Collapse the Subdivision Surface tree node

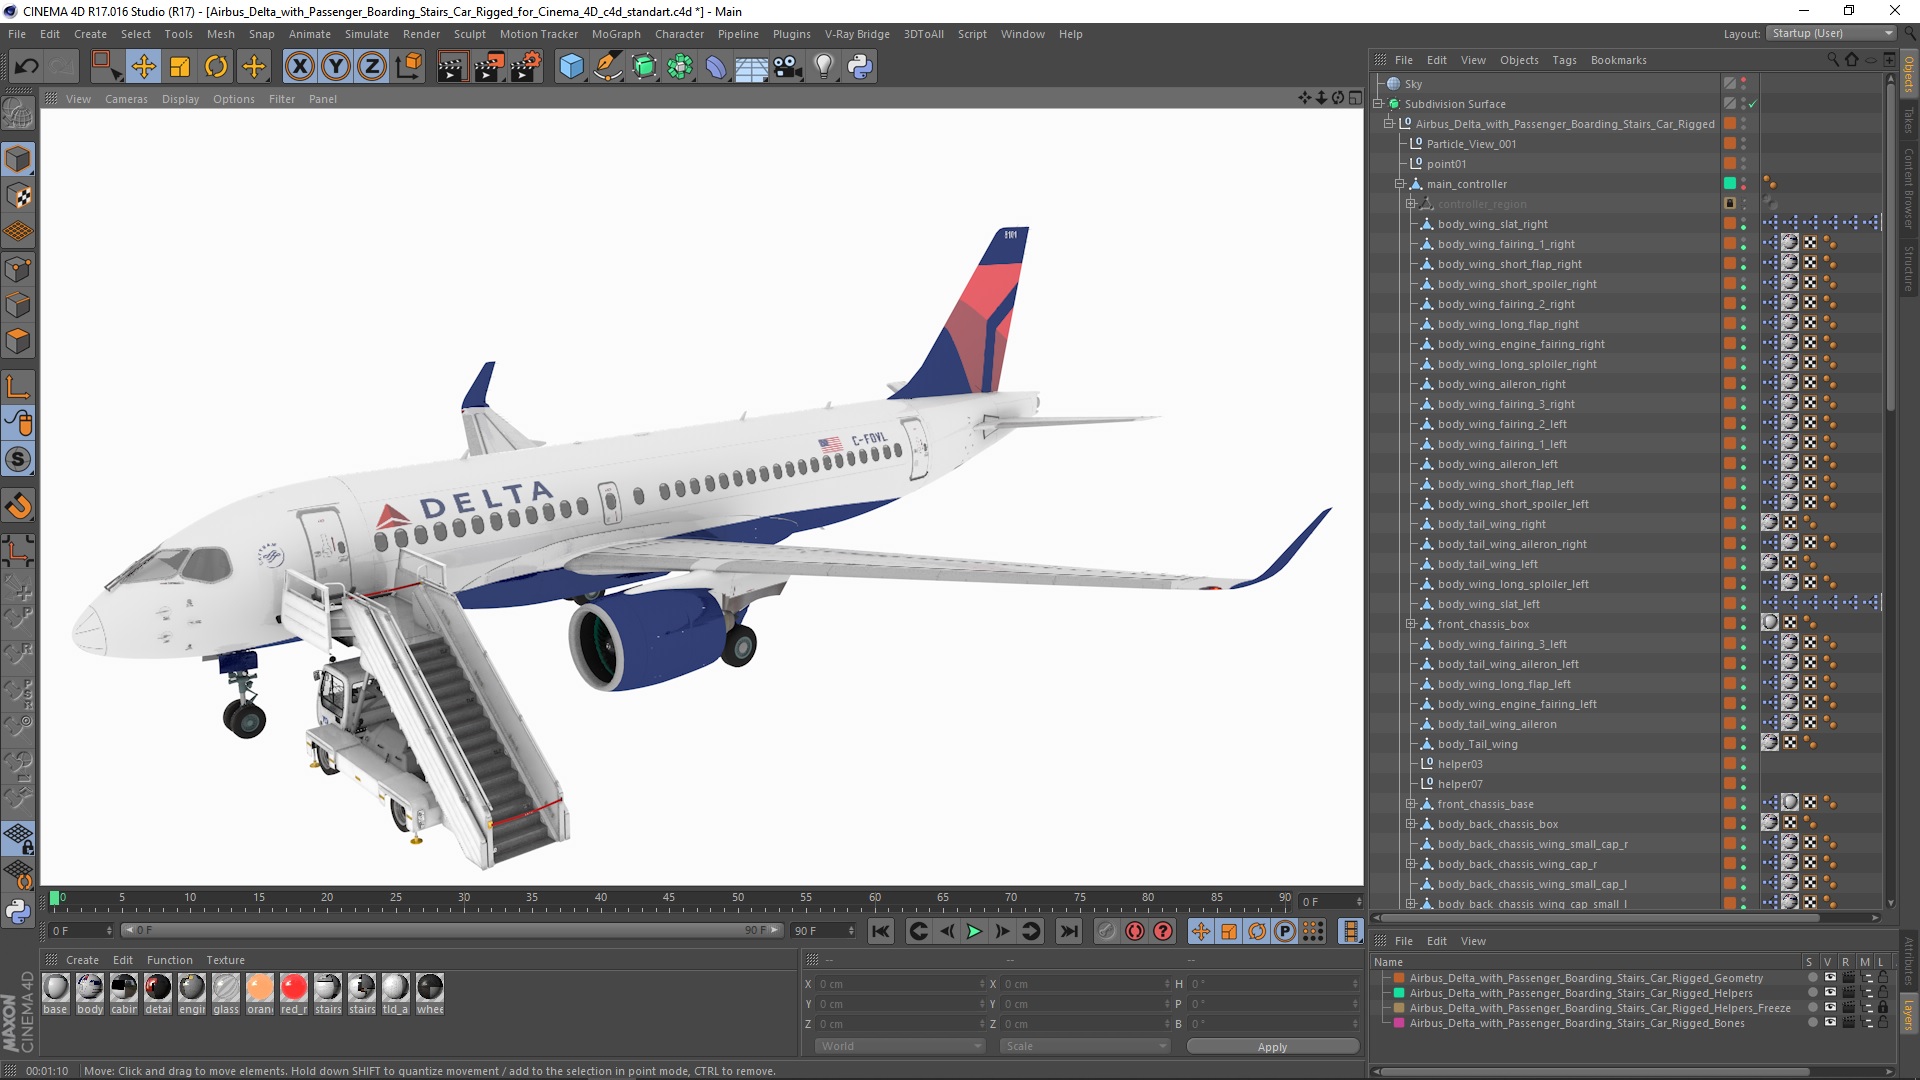[x=1378, y=104]
